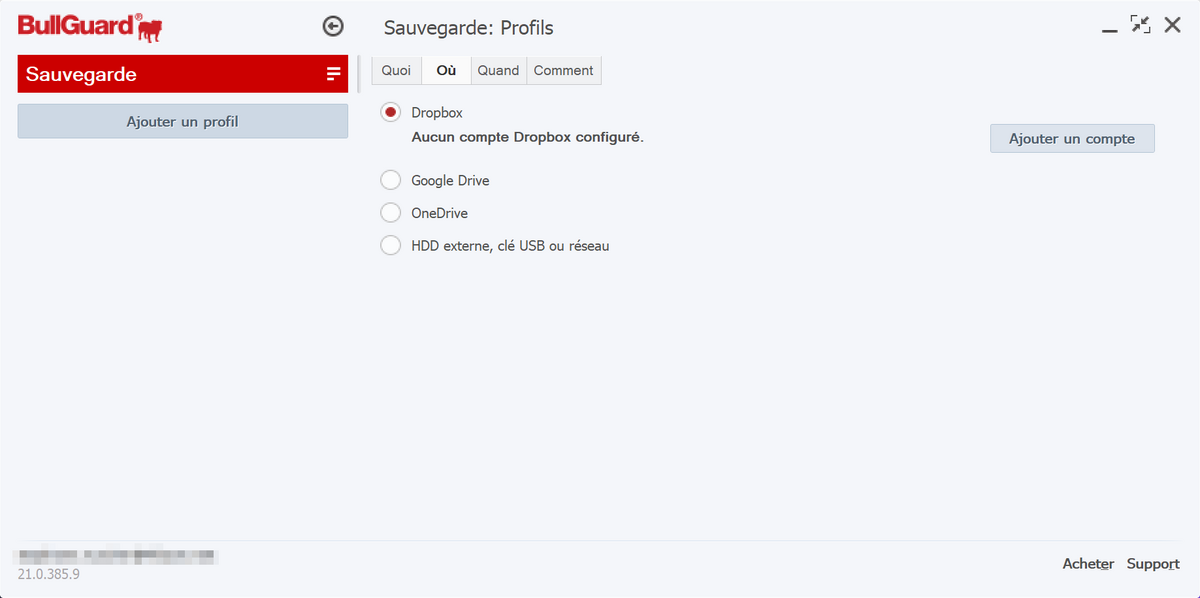Click the Ajouter un profil button
The height and width of the screenshot is (598, 1200).
[x=183, y=121]
